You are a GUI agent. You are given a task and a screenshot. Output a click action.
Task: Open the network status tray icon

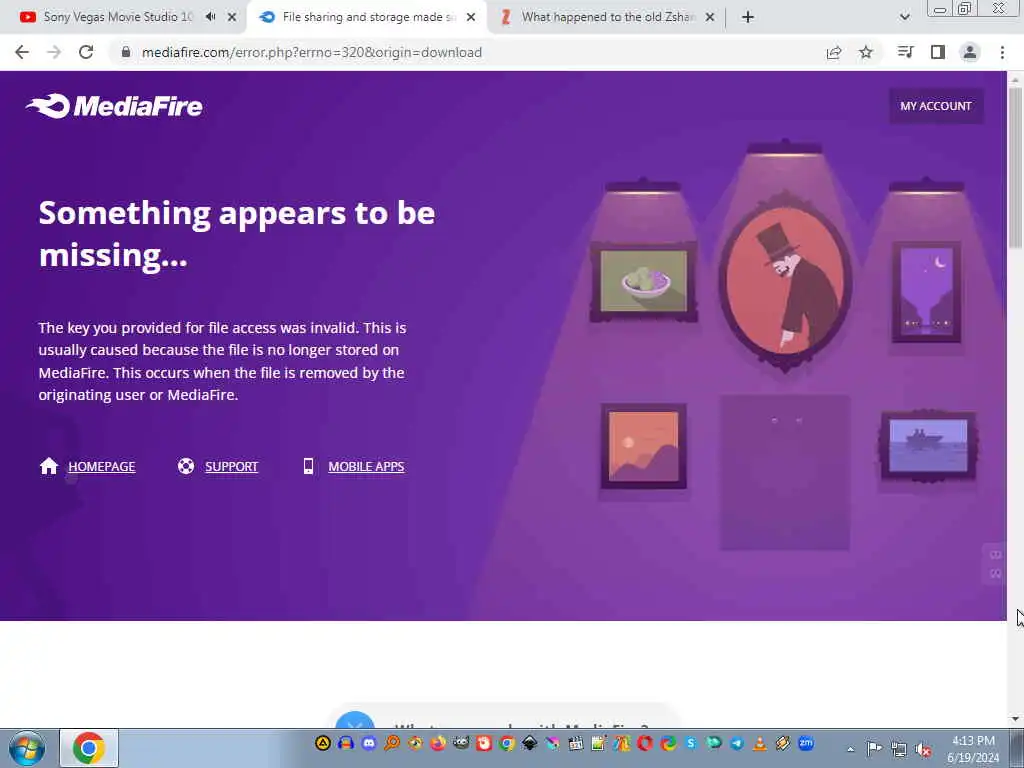pyautogui.click(x=899, y=749)
